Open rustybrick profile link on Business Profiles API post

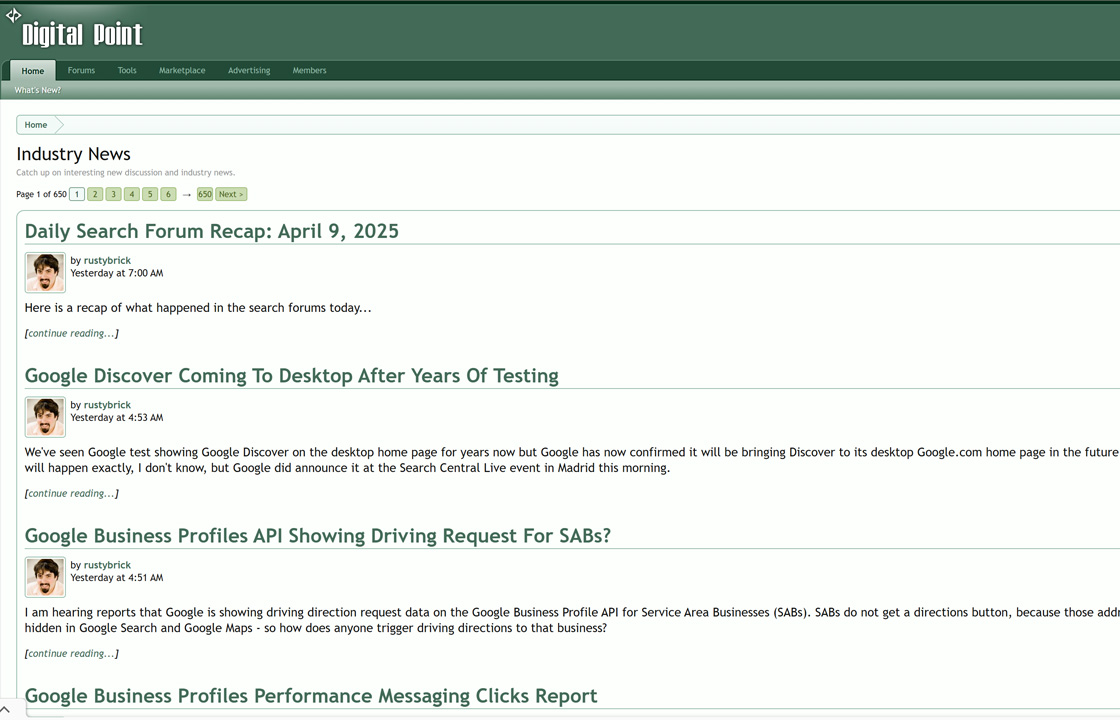pyautogui.click(x=107, y=565)
